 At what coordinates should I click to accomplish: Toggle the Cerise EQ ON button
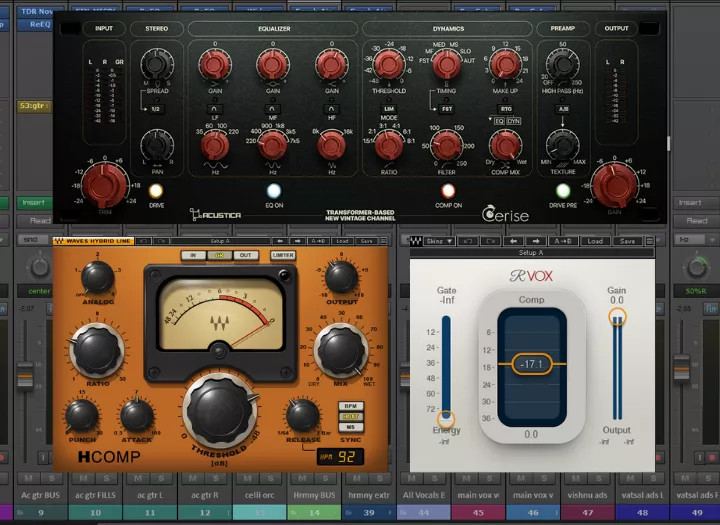274,191
